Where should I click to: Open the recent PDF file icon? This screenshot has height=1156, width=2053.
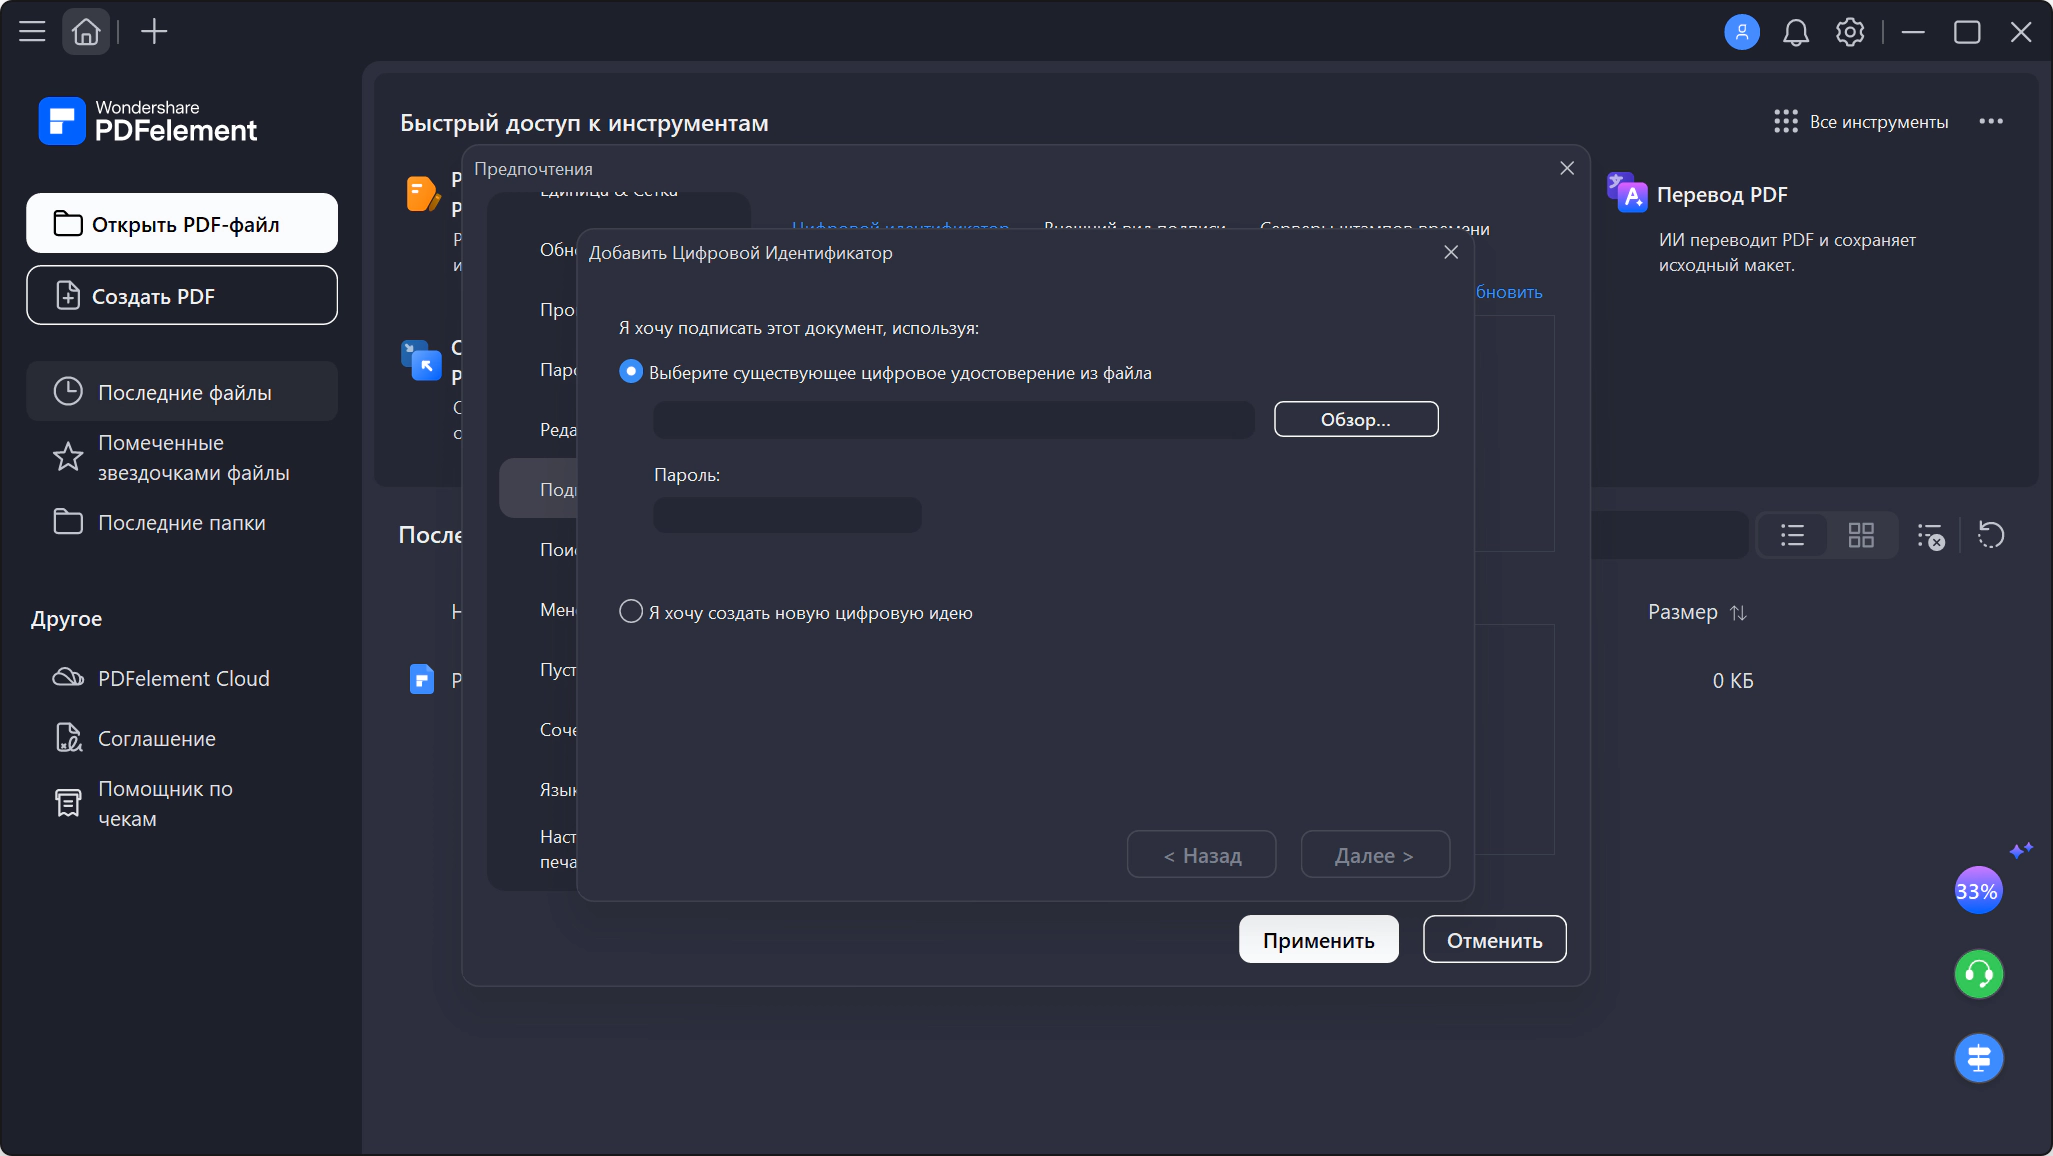coord(422,679)
